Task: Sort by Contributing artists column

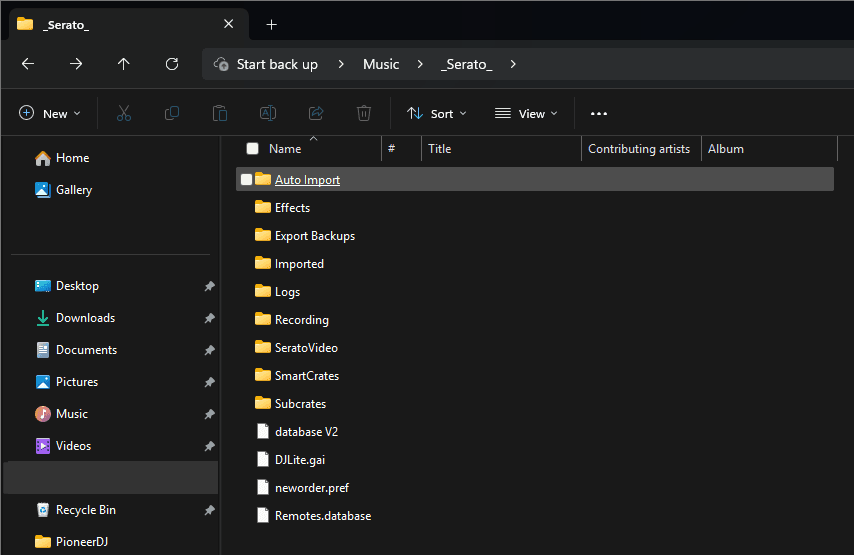Action: point(639,149)
